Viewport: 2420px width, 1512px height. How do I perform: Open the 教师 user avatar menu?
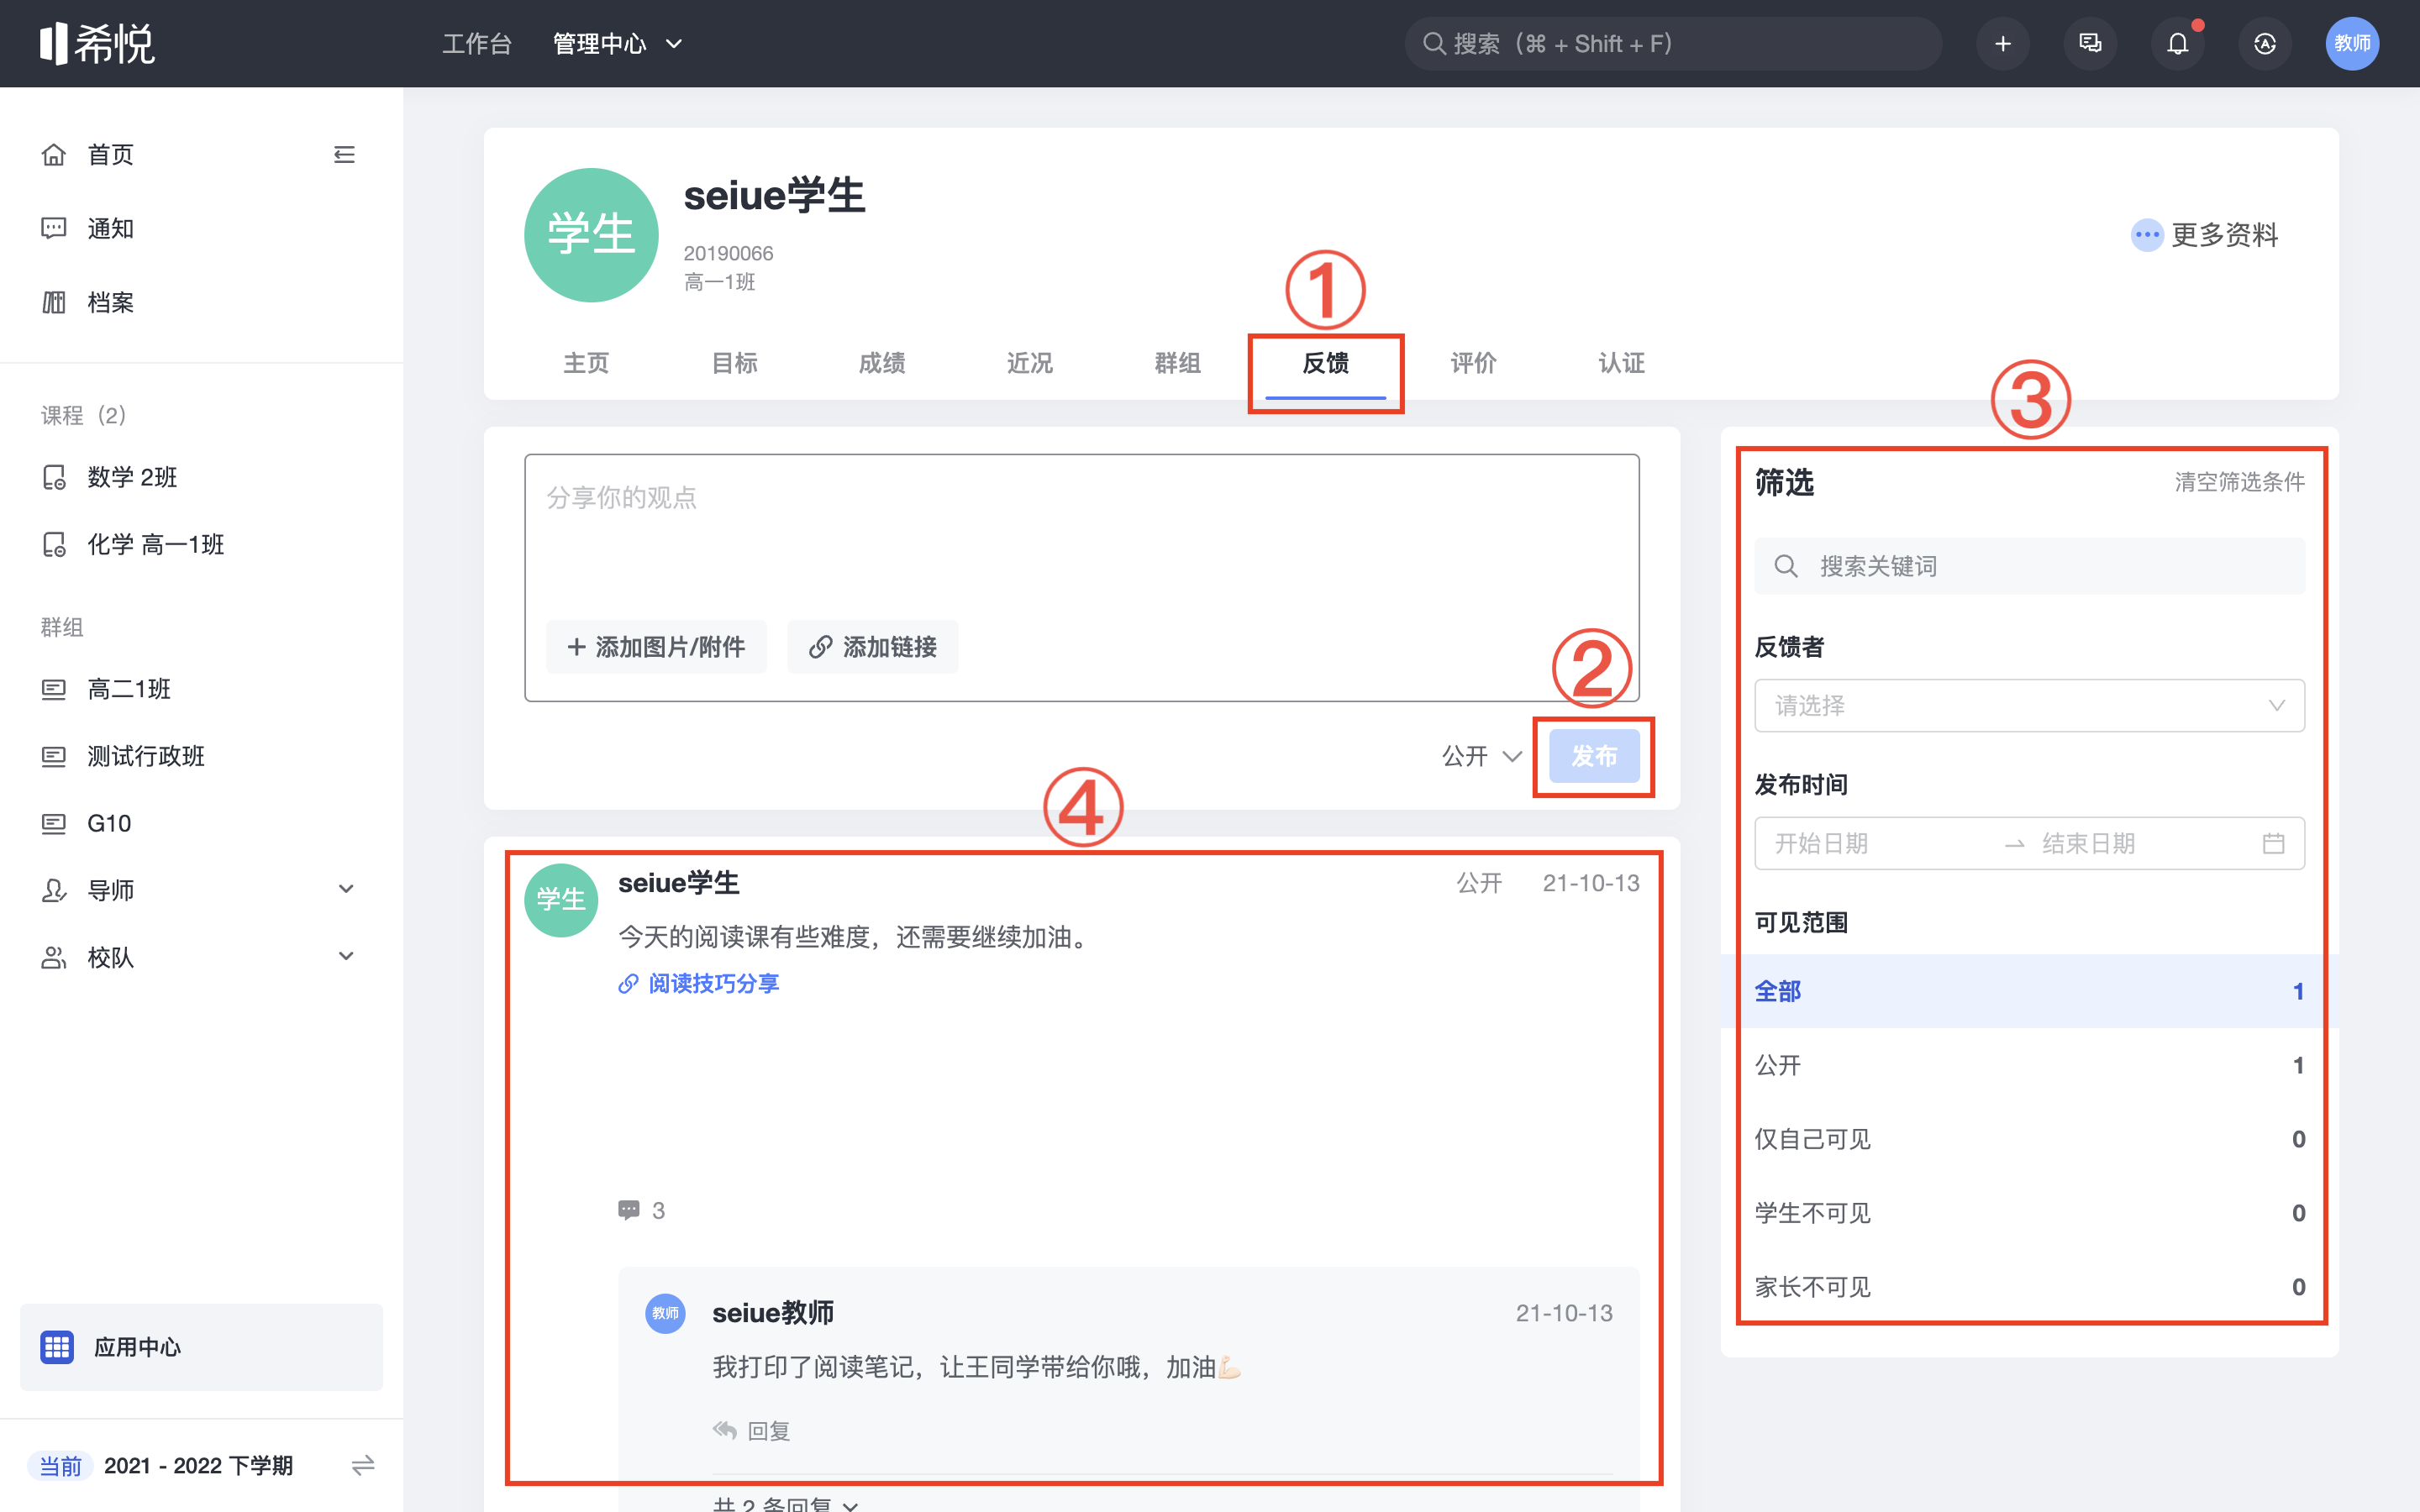point(2352,43)
